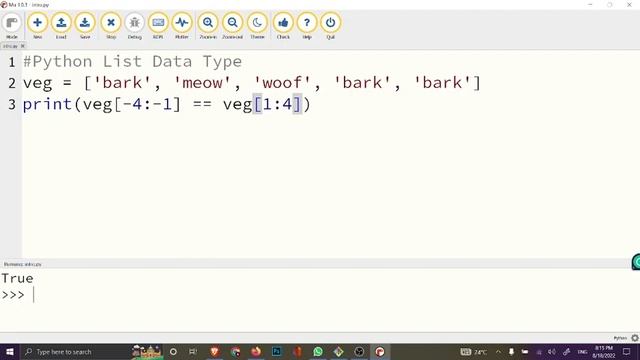Click the 'woof' string on line 2
Viewport: 640px width, 360px height.
[x=282, y=83]
